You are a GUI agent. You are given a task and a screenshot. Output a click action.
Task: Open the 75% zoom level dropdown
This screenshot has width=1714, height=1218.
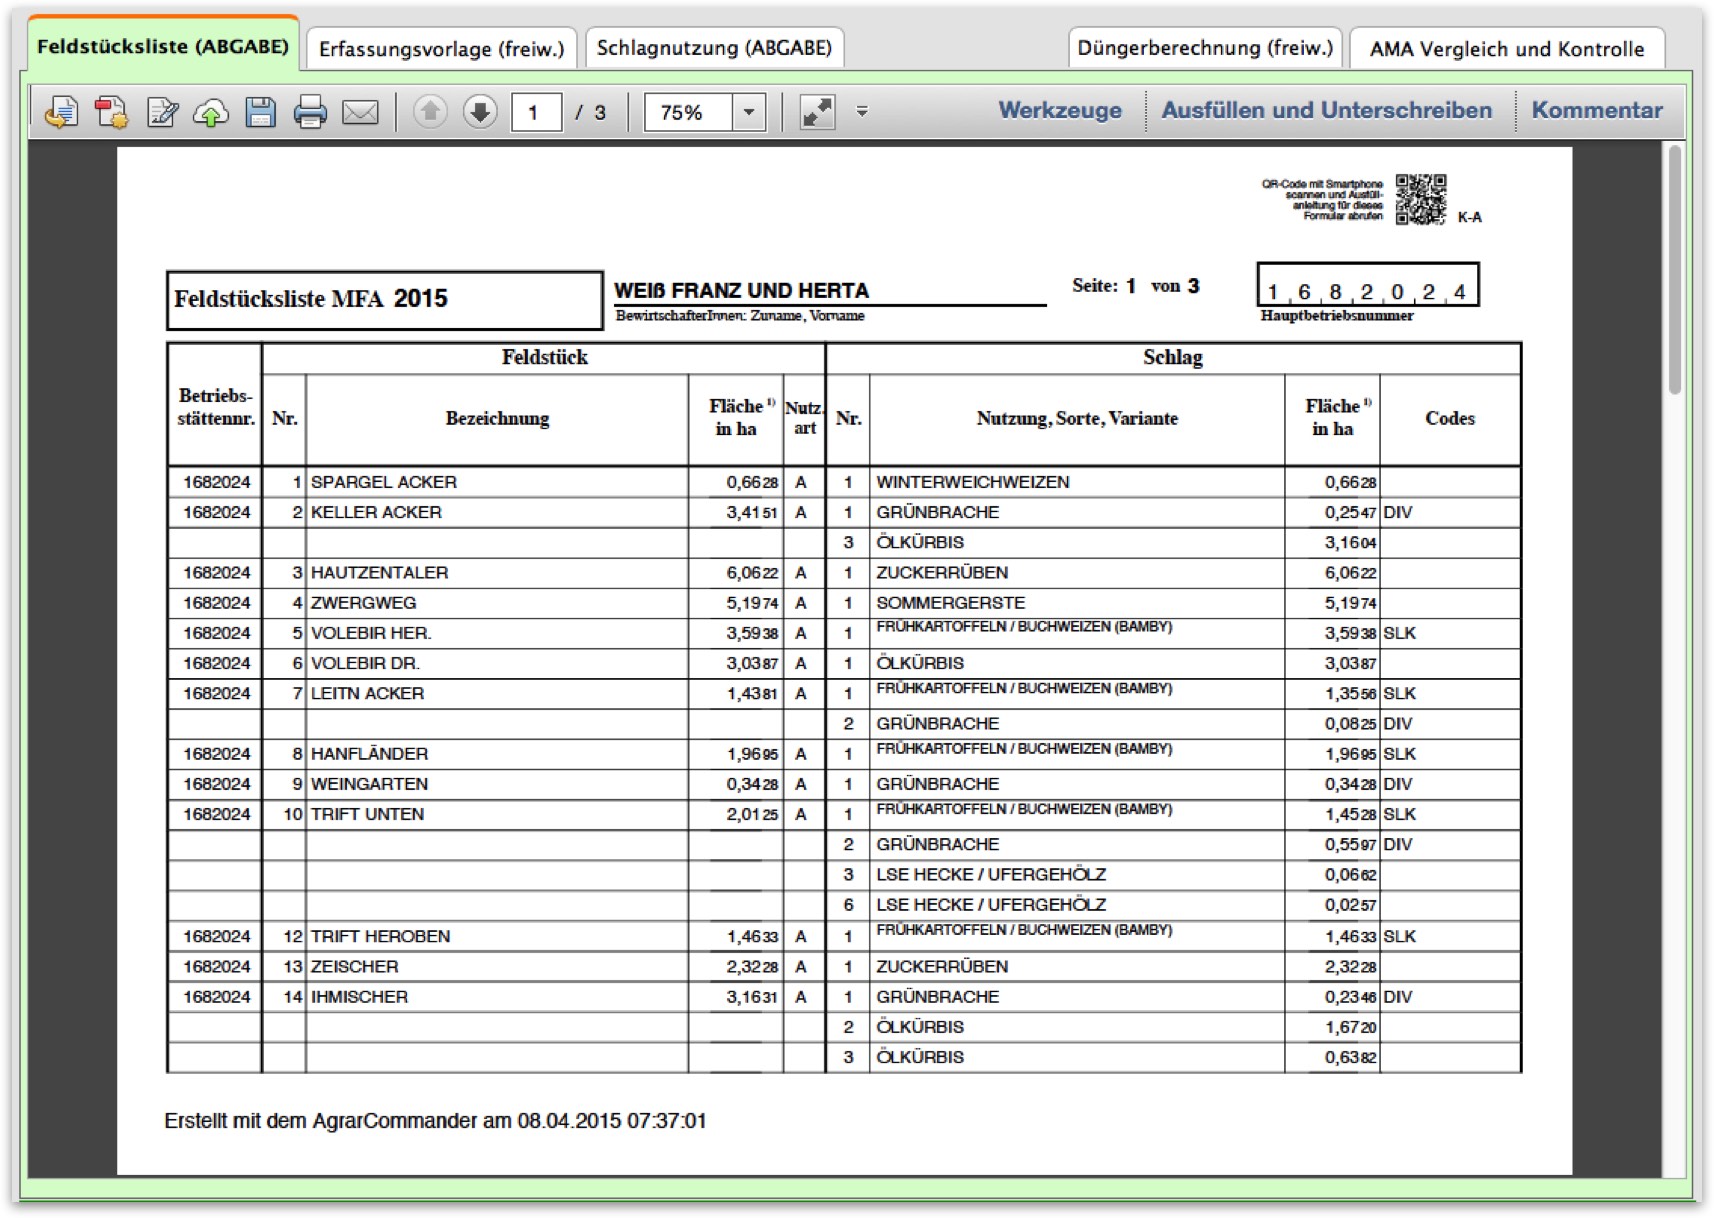click(748, 112)
